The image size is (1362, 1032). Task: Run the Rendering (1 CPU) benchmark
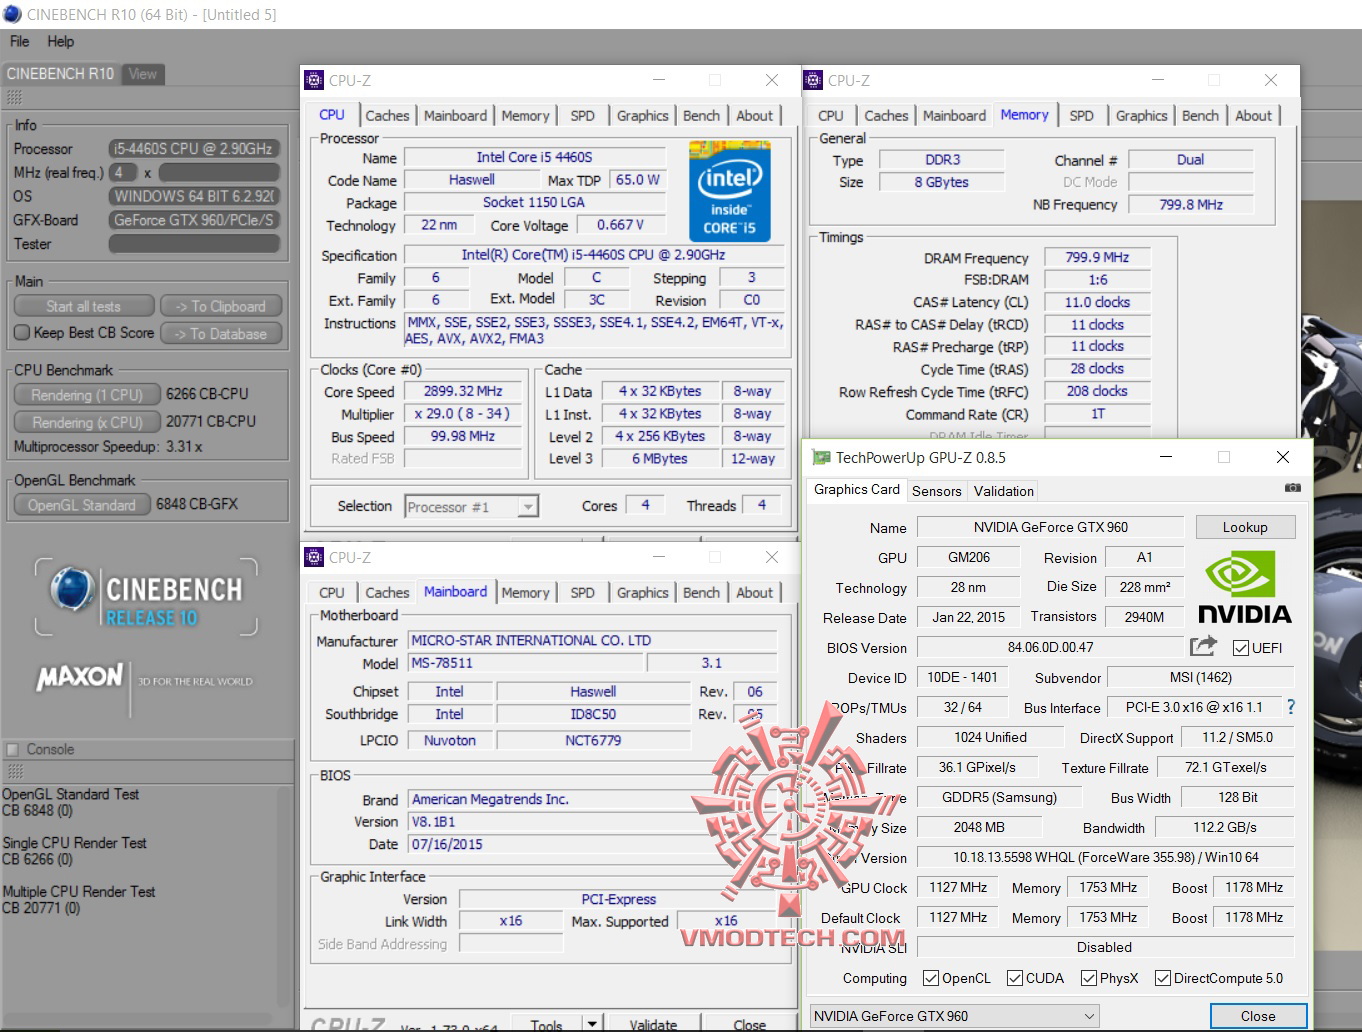(x=87, y=395)
